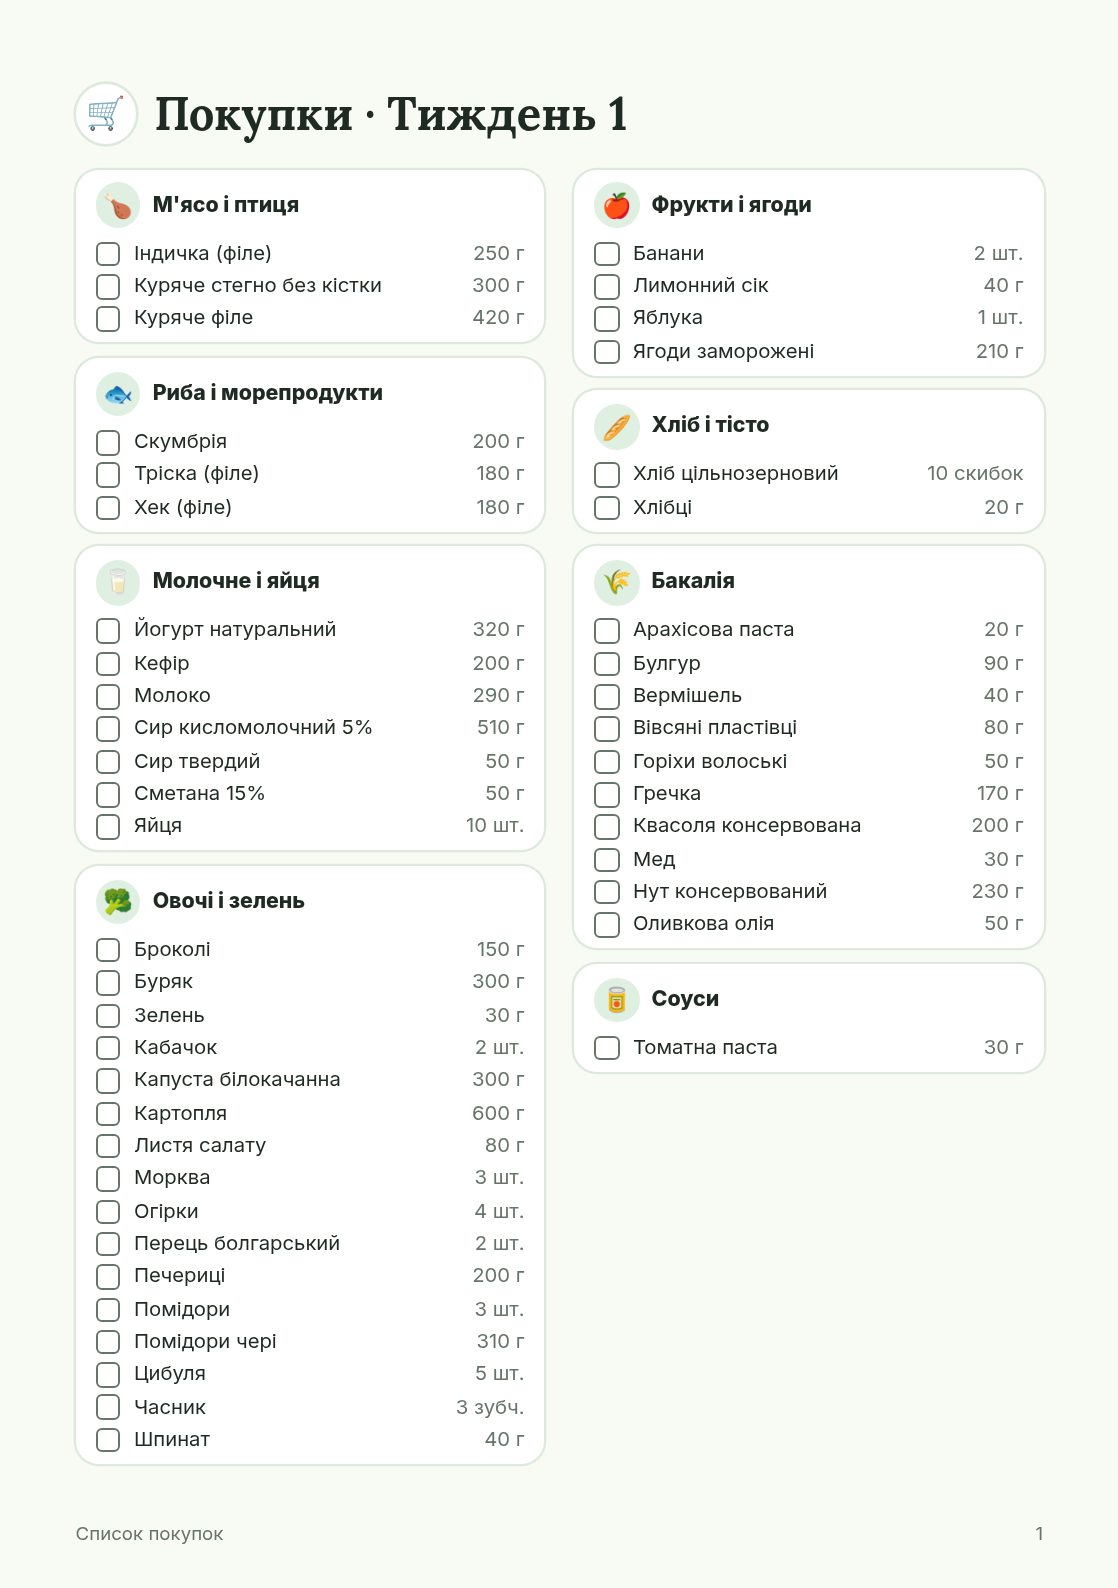Image resolution: width=1118 pixels, height=1588 pixels.
Task: Tick the Скумбрія checkbox
Action: tap(108, 442)
